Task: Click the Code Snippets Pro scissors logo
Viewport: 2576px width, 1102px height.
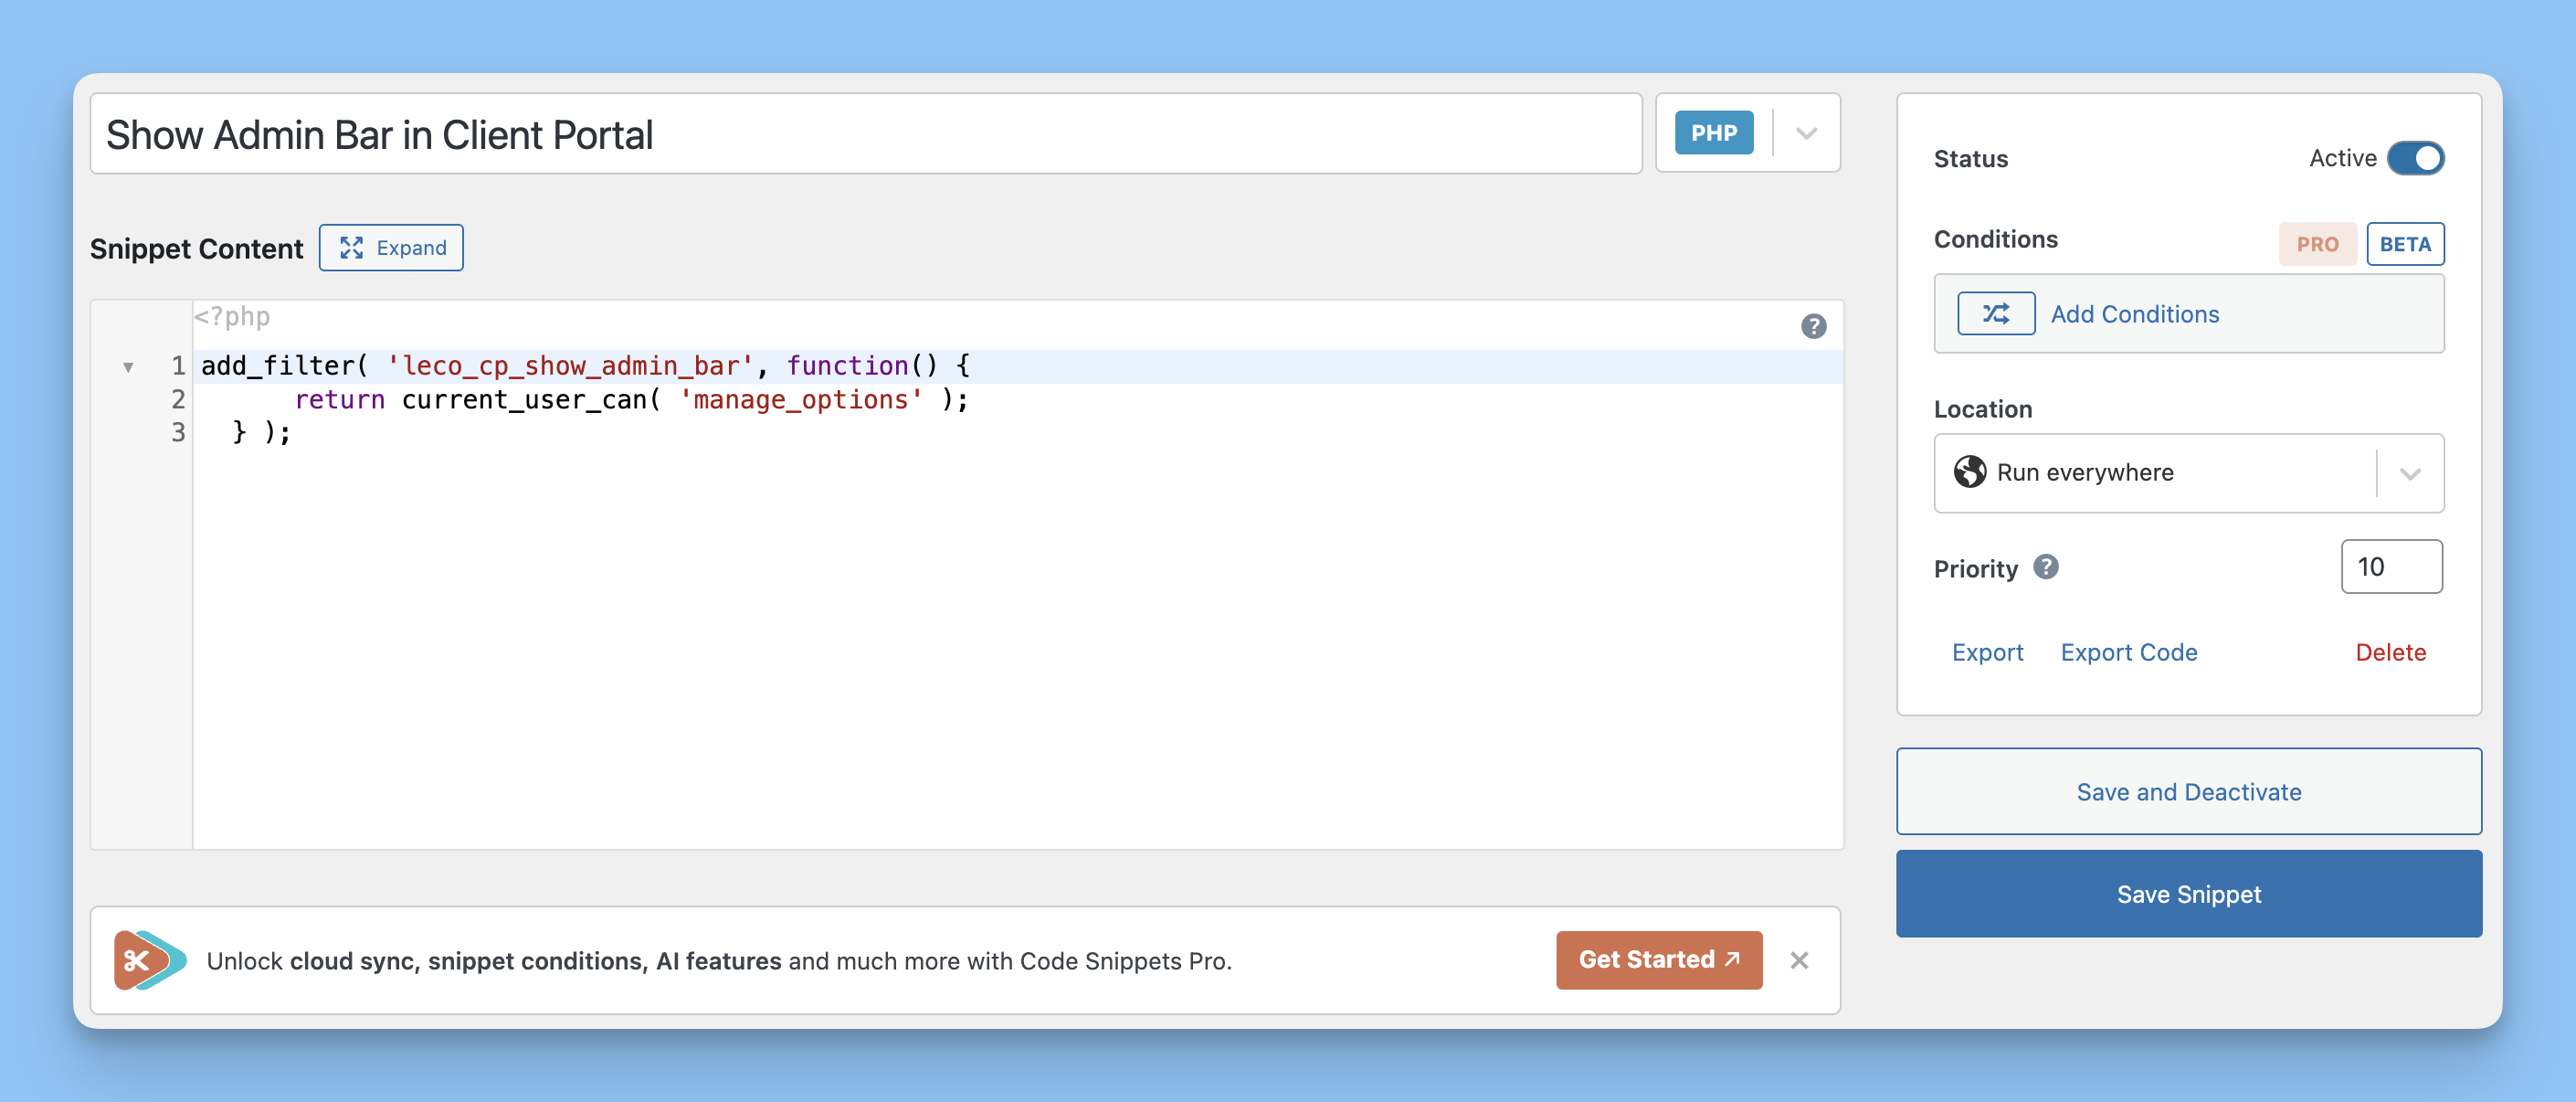Action: (x=149, y=960)
